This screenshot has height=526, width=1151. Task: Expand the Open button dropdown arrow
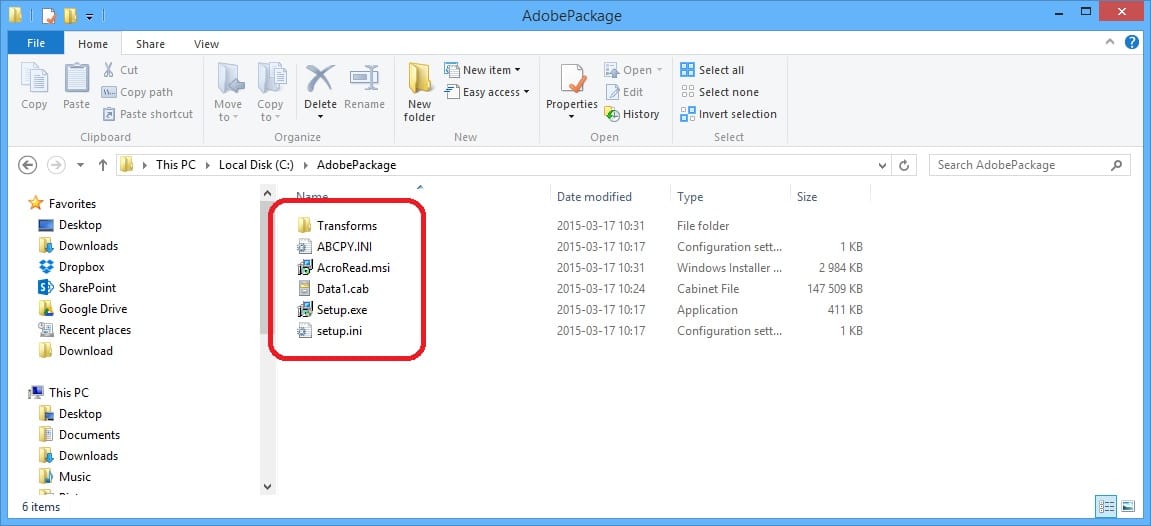[659, 70]
